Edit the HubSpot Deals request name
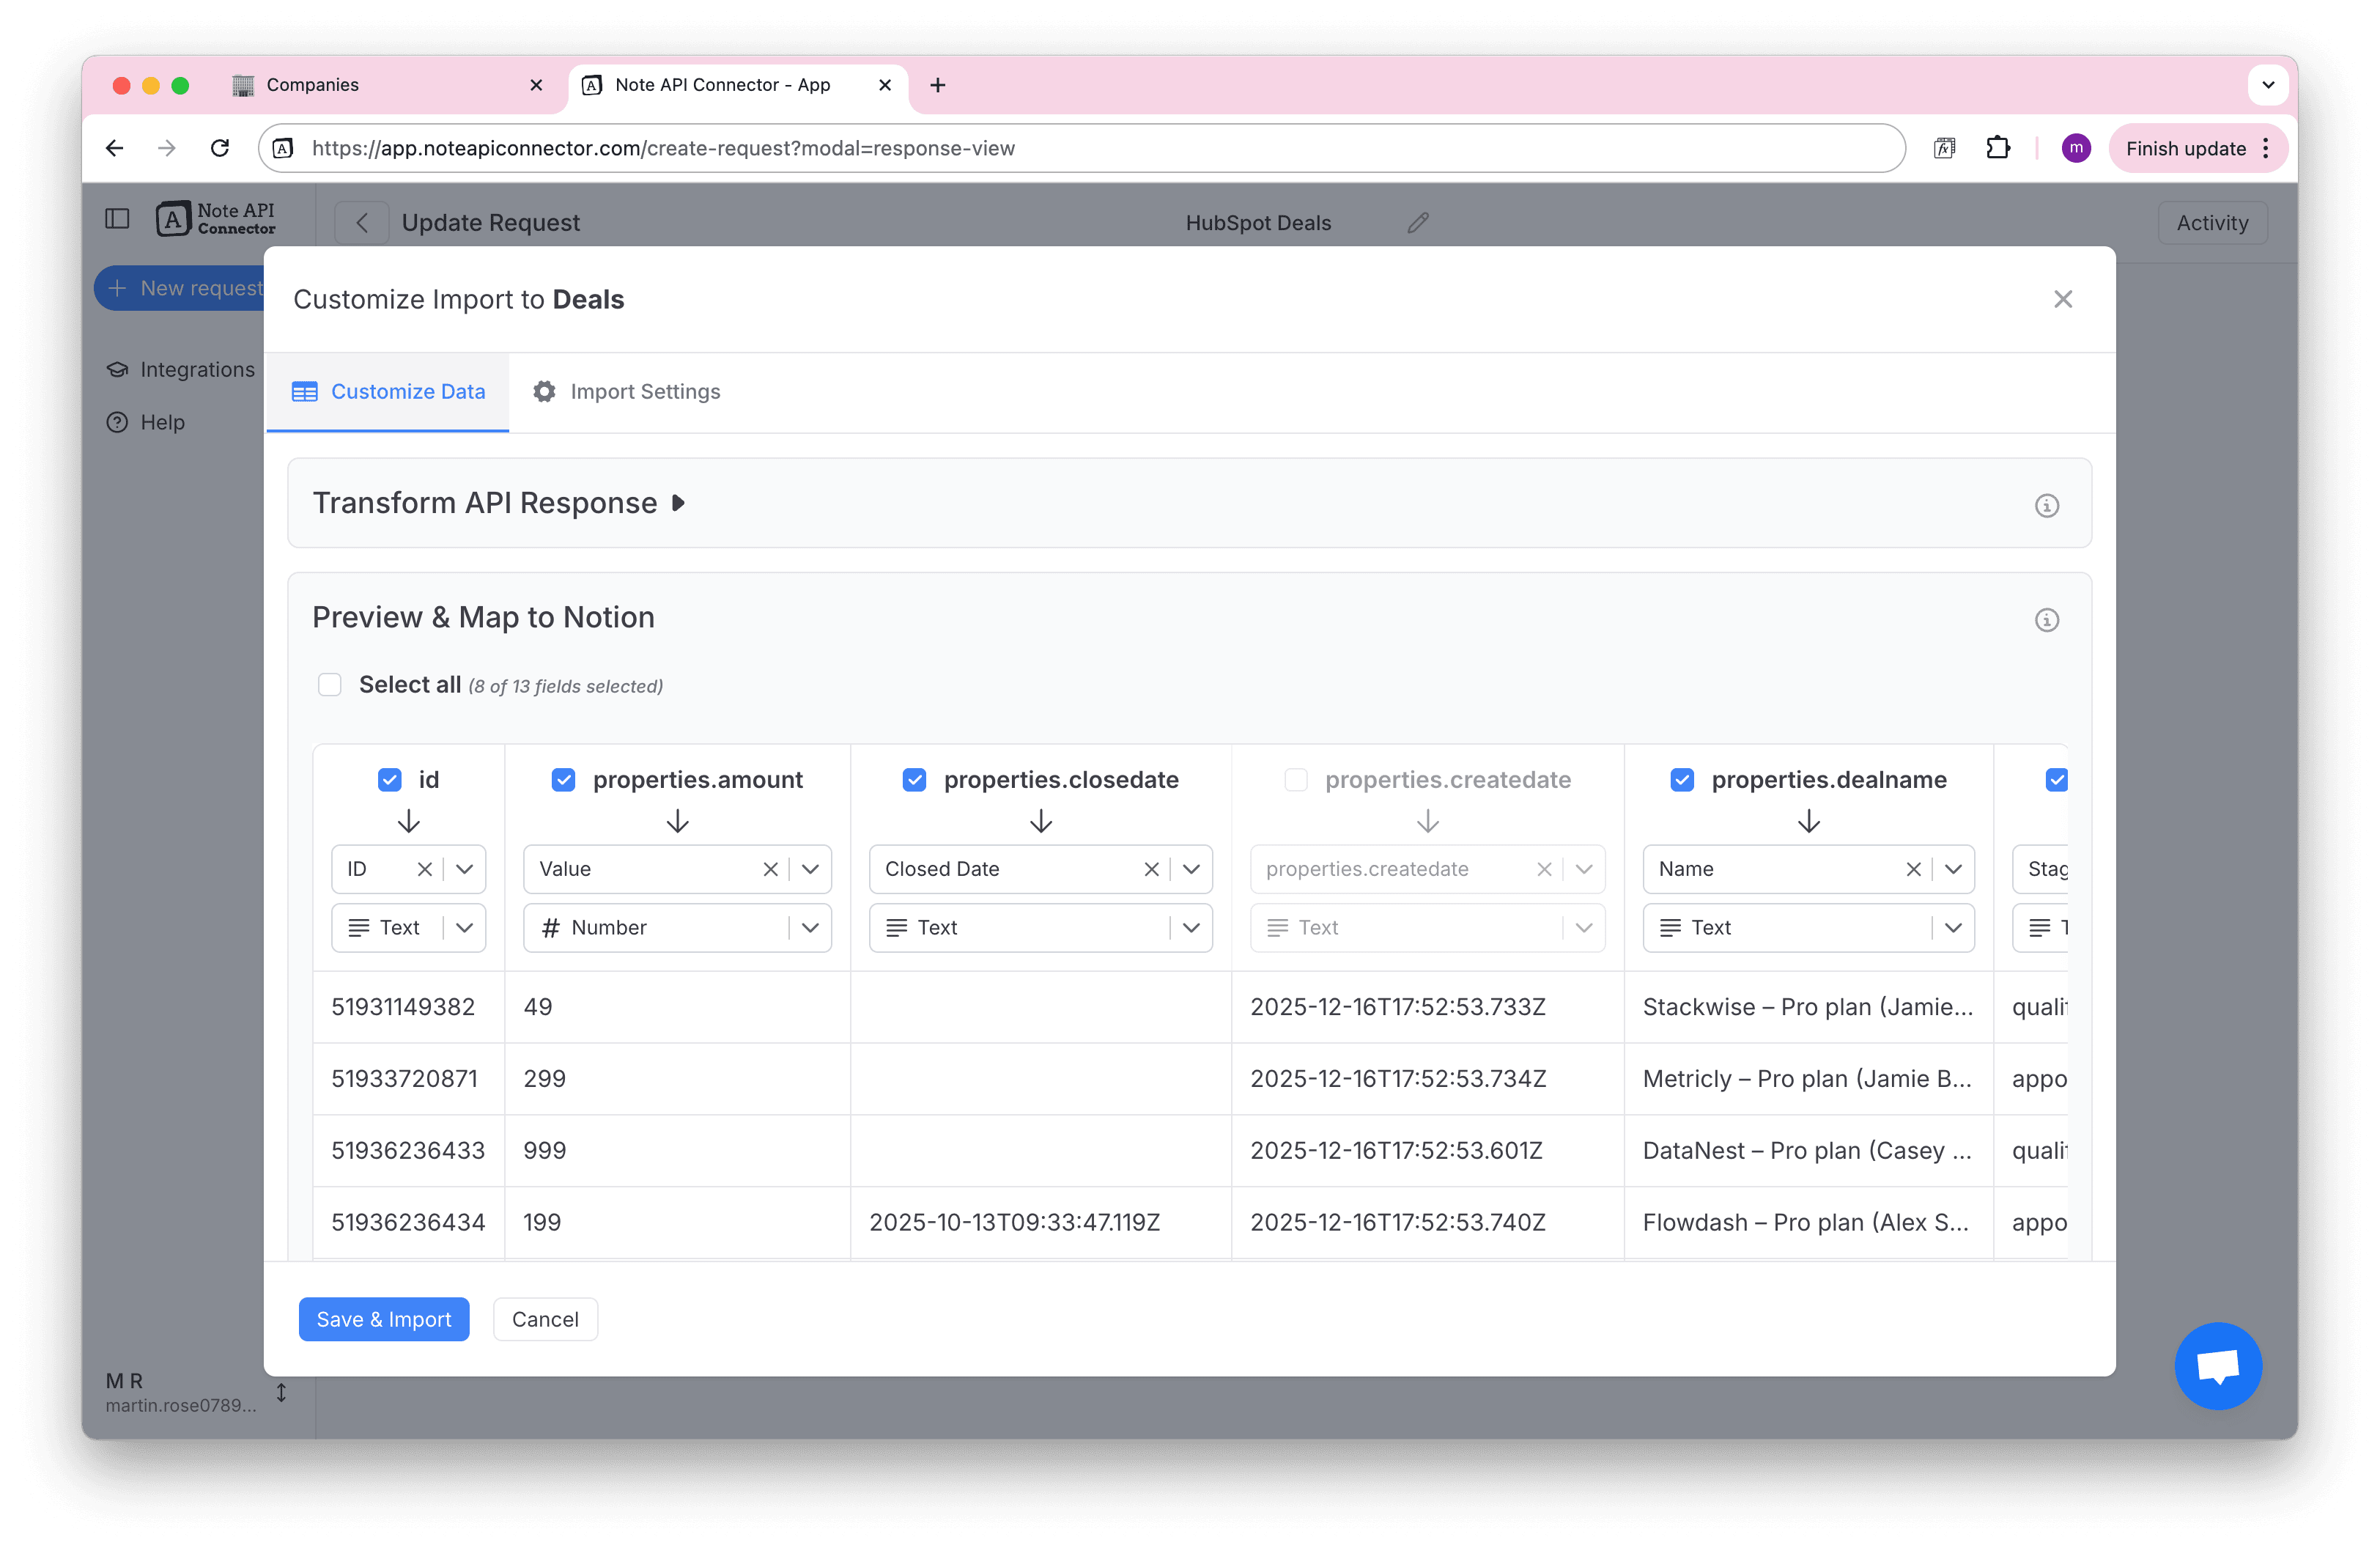The image size is (2380, 1548). click(x=1417, y=222)
